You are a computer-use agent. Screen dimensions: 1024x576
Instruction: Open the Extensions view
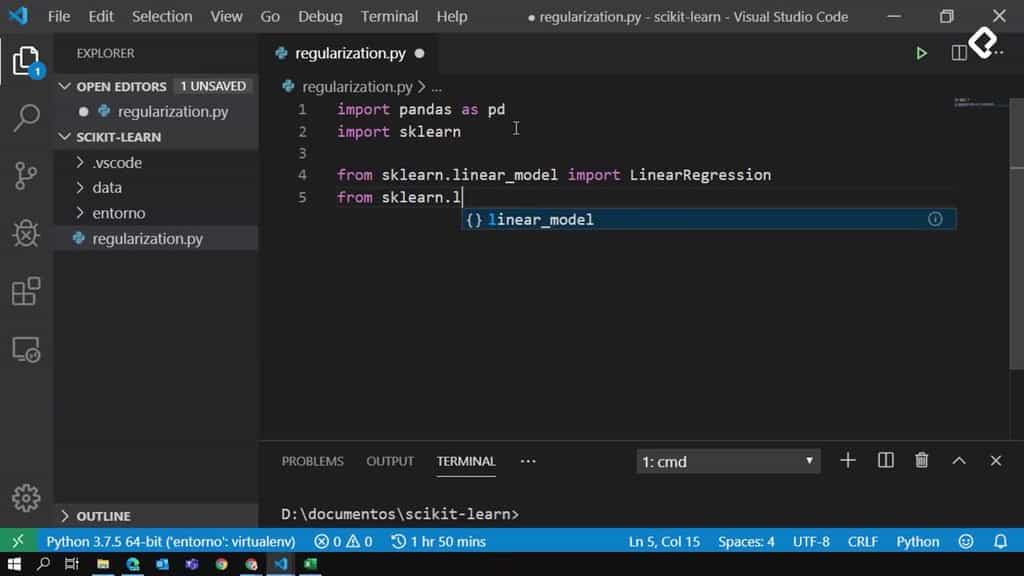click(26, 290)
